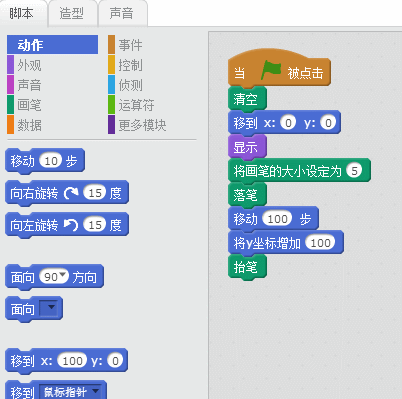Edit x value 100 in palette 移到 block
The image size is (402, 399).
(72, 361)
